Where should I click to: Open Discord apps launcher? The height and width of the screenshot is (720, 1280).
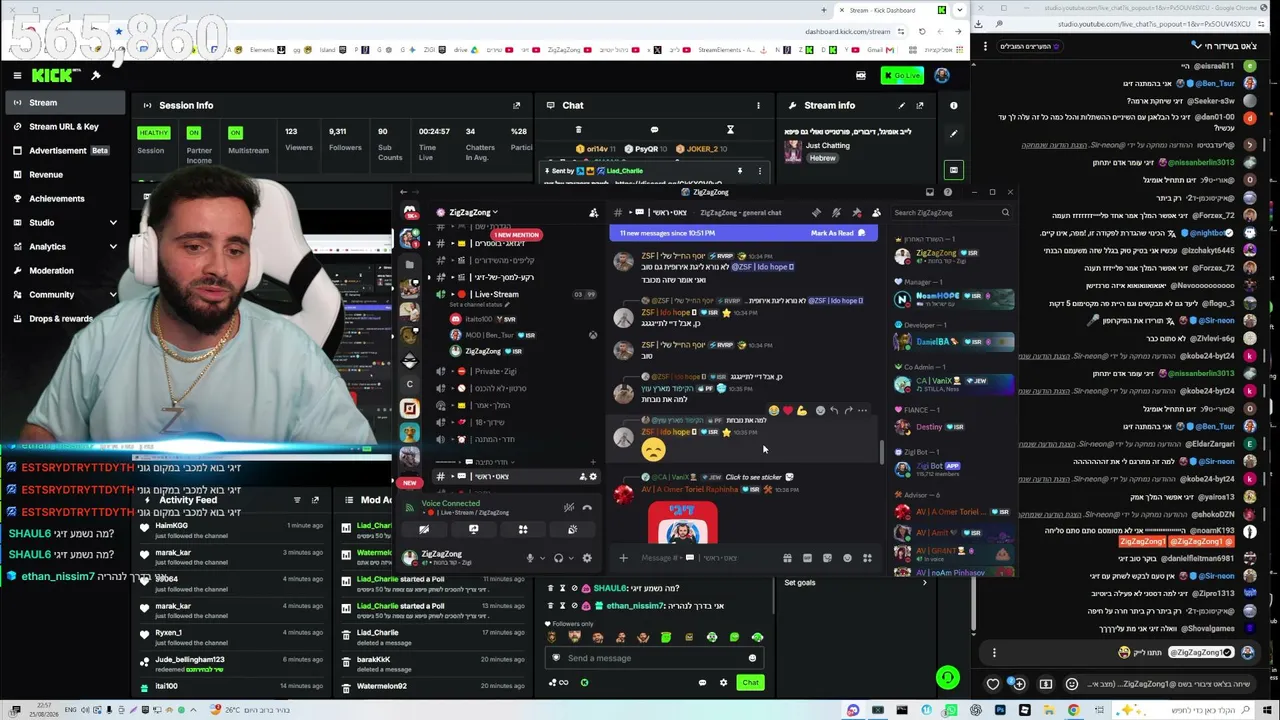(867, 558)
